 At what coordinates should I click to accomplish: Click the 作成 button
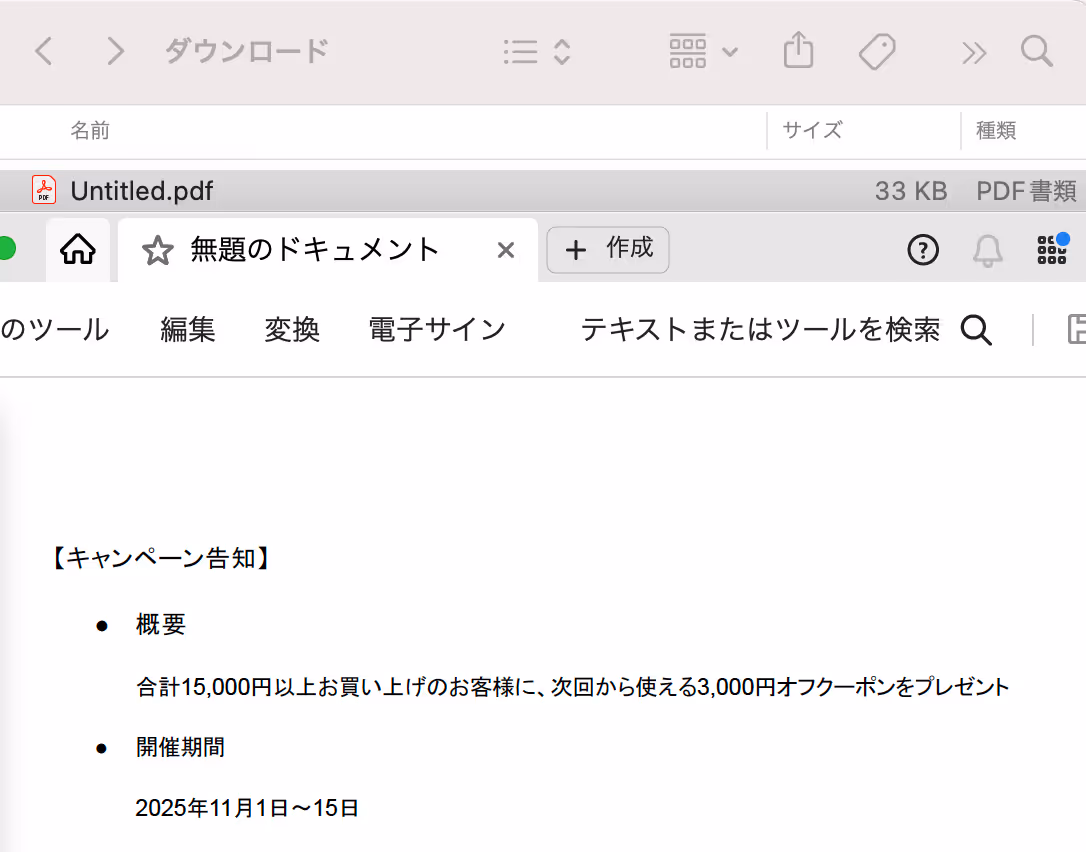point(608,249)
